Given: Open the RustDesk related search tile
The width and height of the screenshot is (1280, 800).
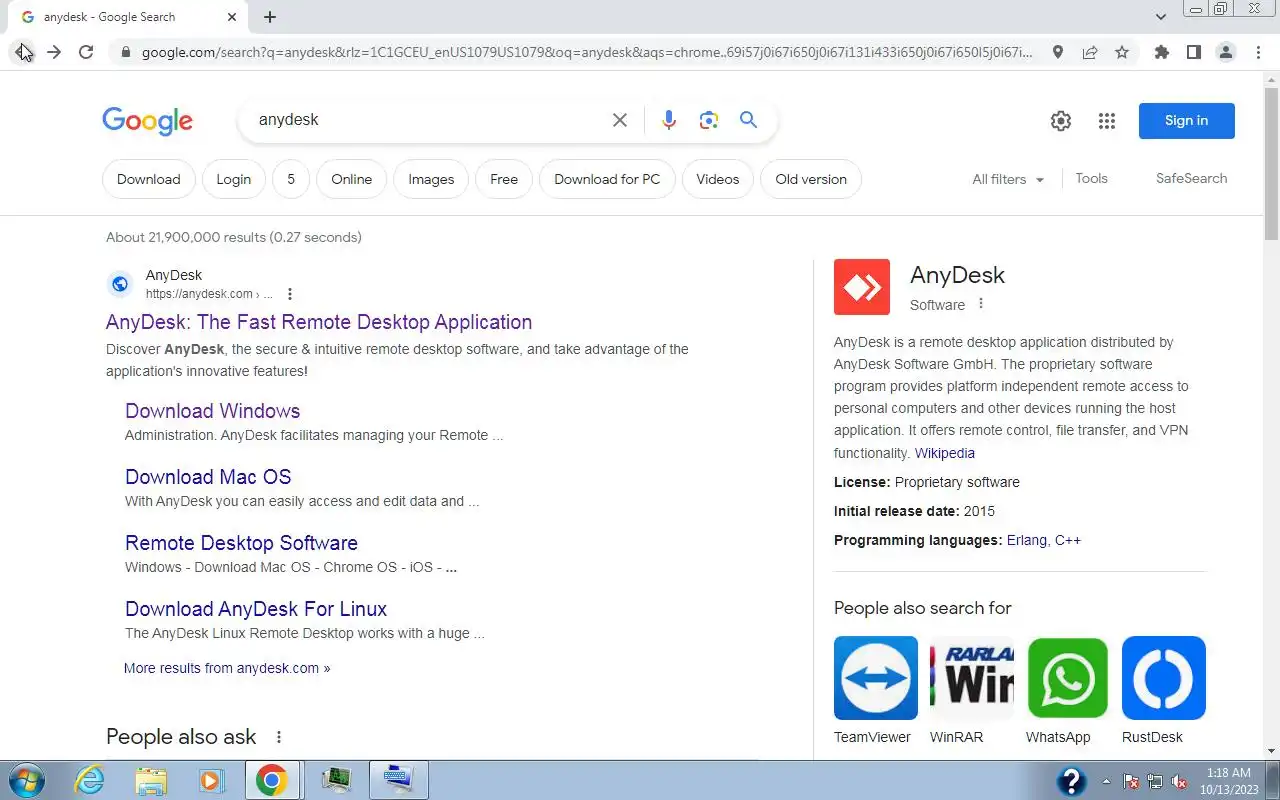Looking at the screenshot, I should click(x=1163, y=690).
